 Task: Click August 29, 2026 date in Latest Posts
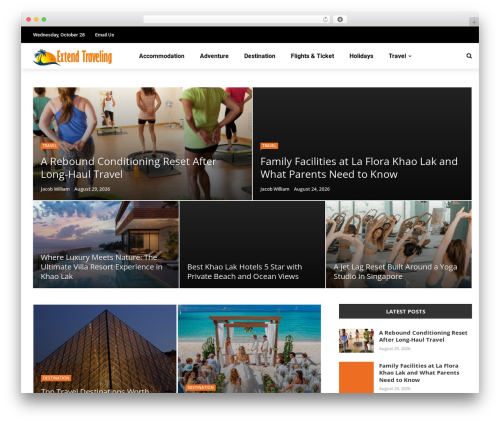coord(394,349)
